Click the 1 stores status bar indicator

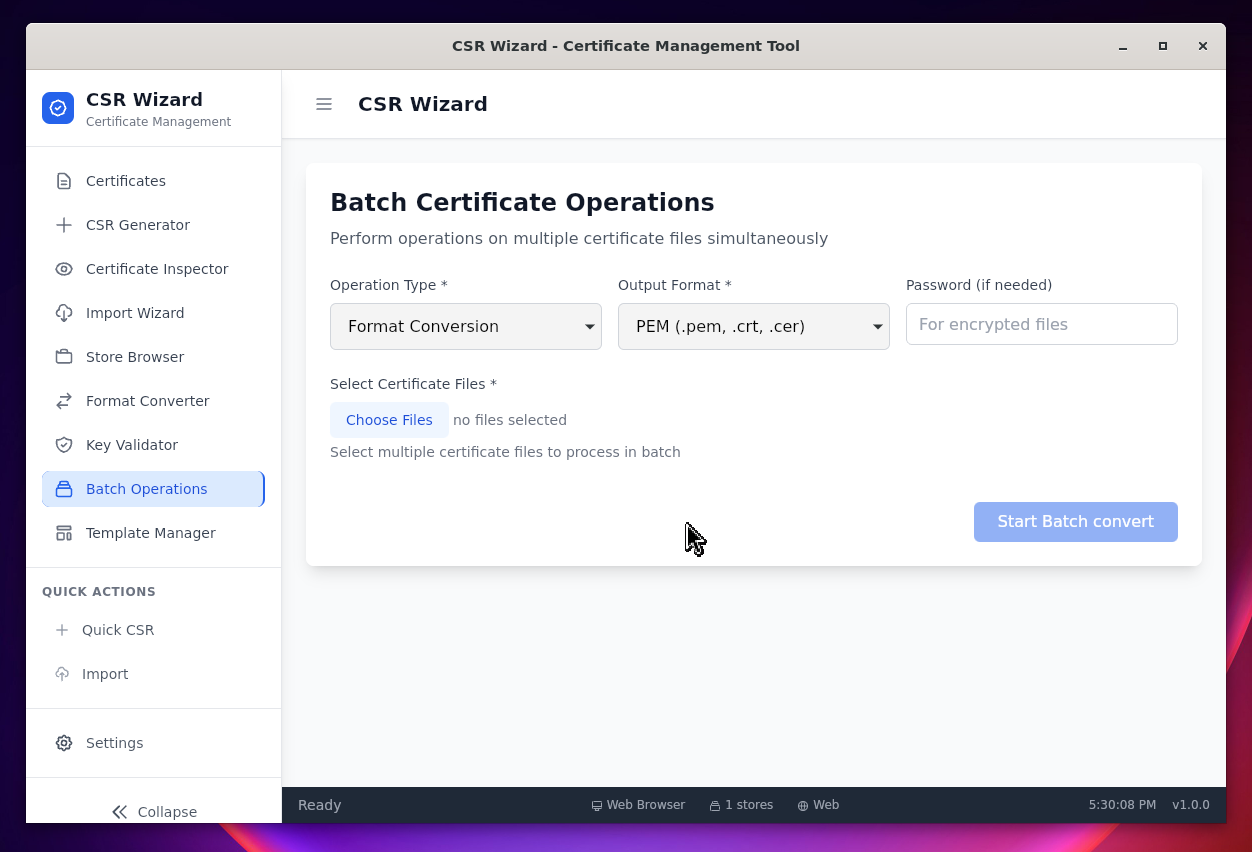tap(741, 805)
